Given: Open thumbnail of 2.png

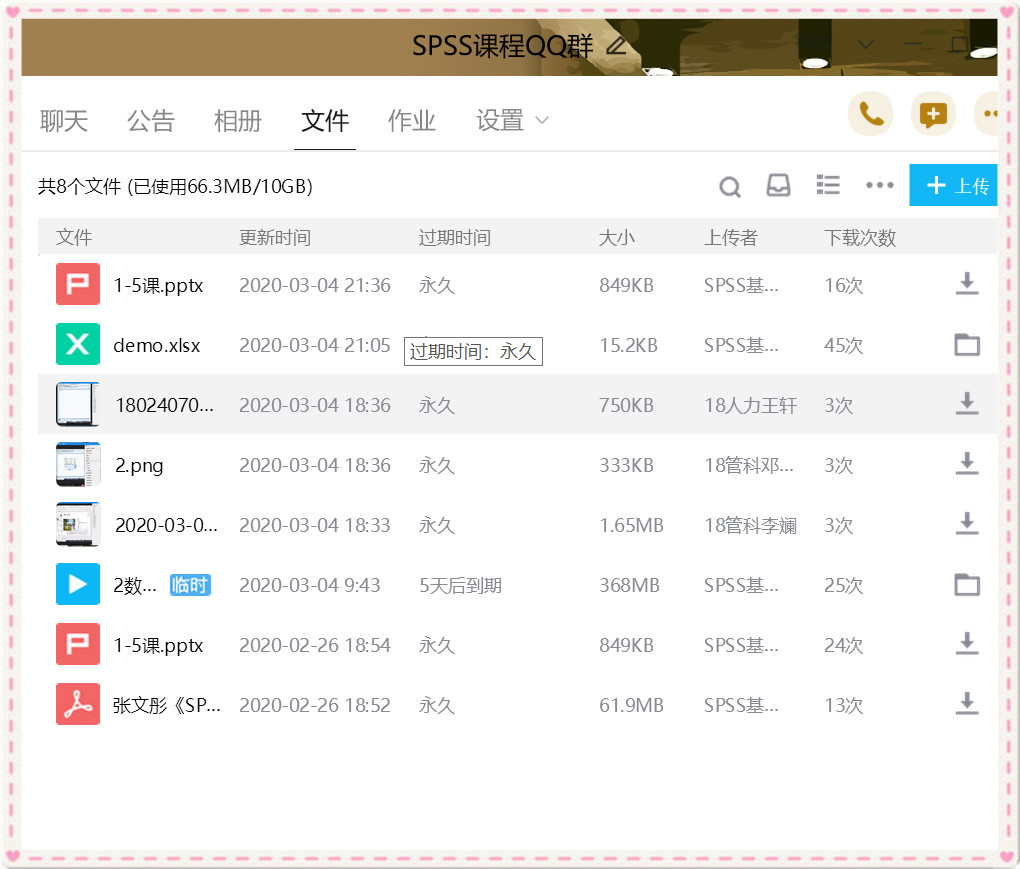Looking at the screenshot, I should click(x=78, y=464).
